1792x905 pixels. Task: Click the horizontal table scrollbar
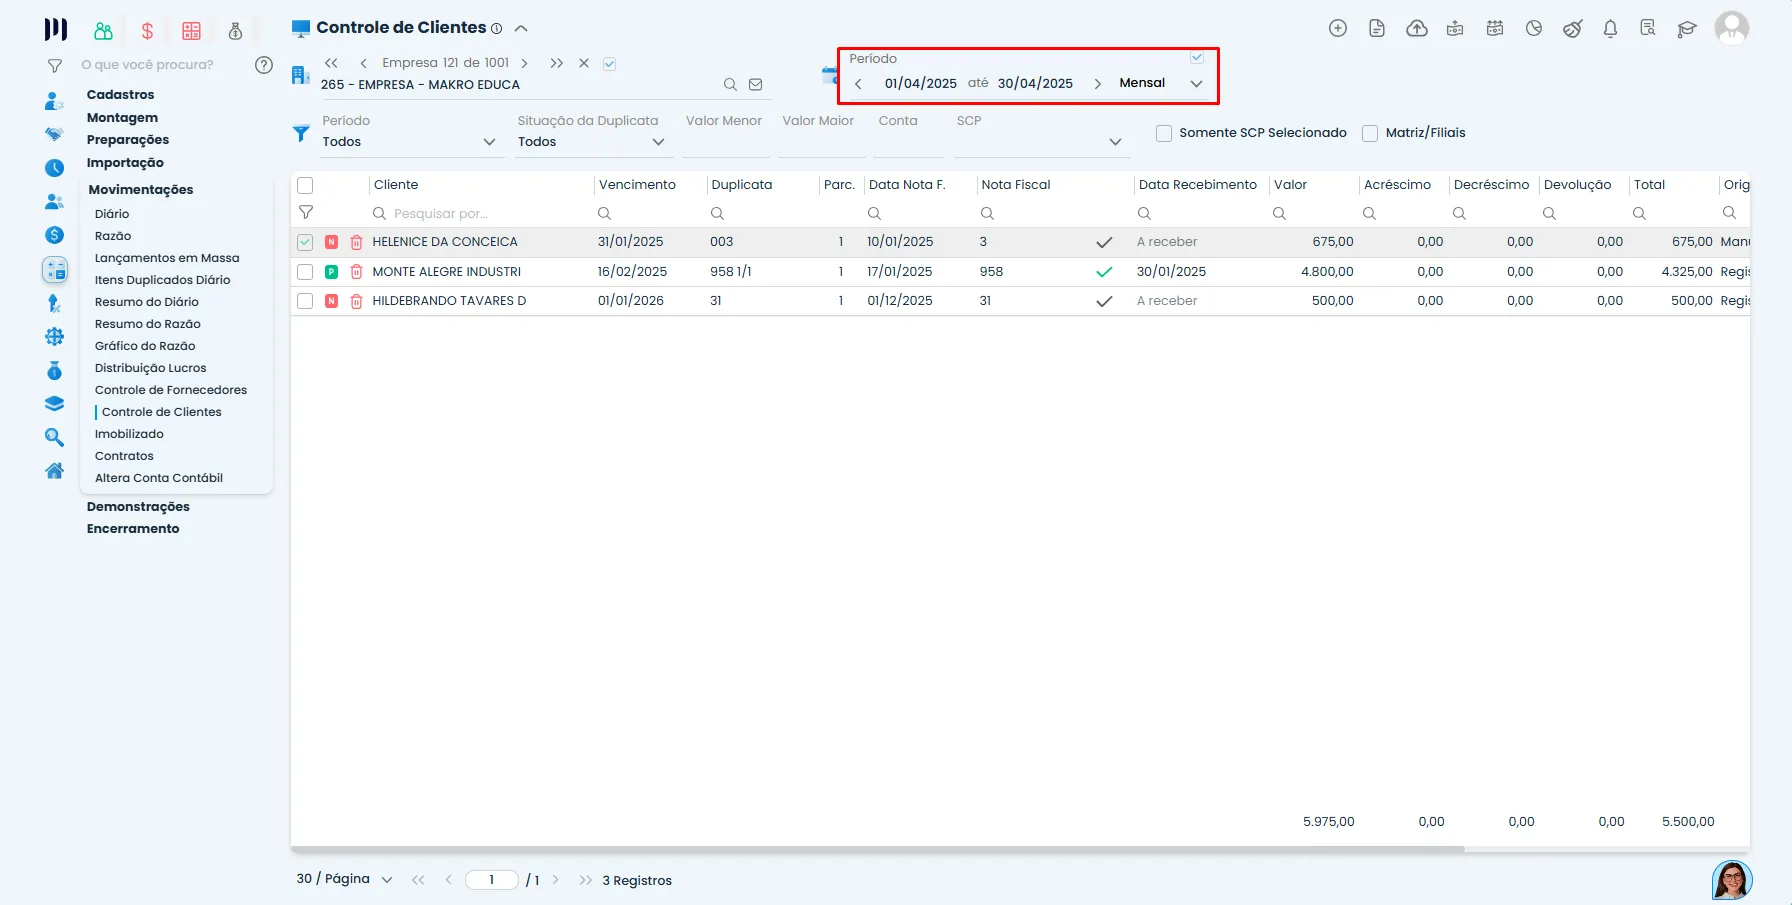coord(877,849)
